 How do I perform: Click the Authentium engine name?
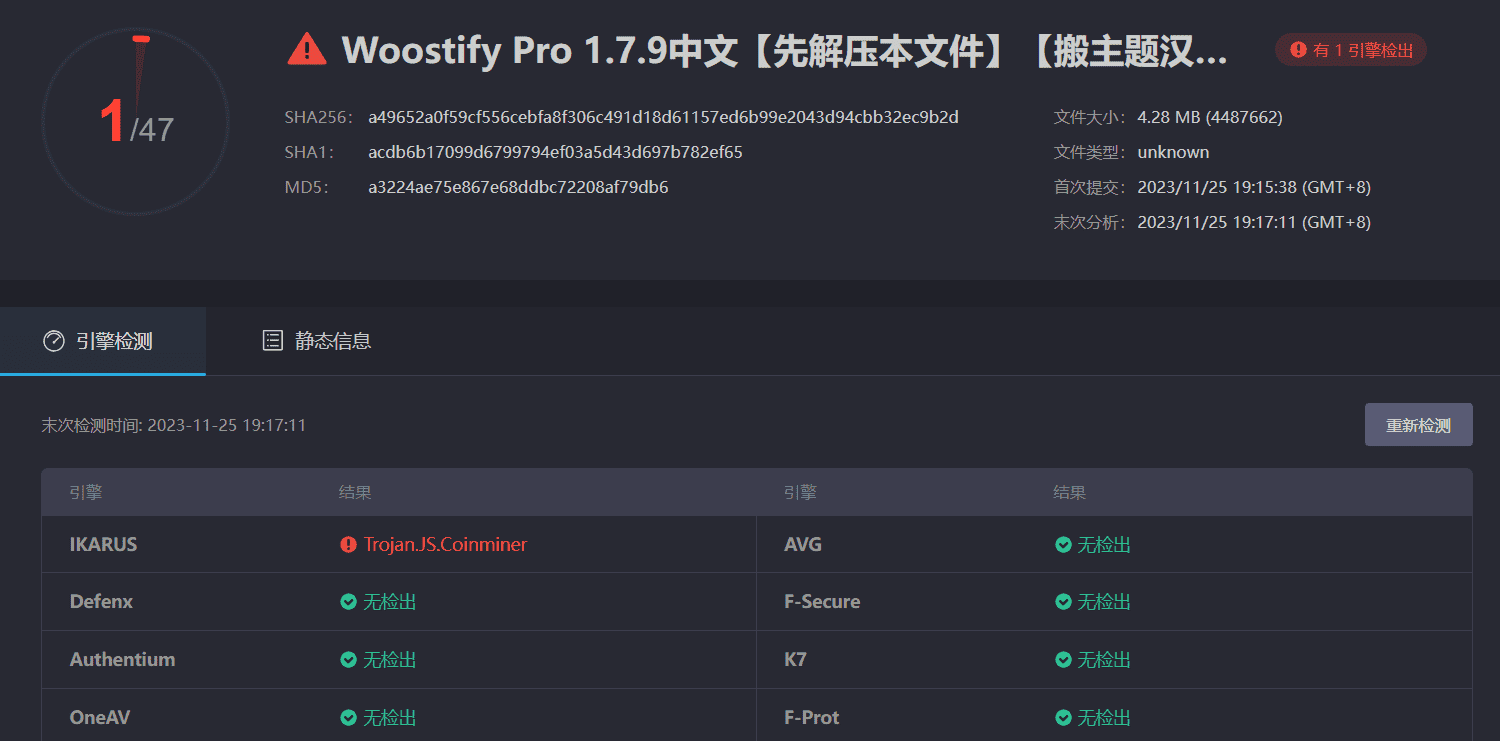(x=122, y=660)
